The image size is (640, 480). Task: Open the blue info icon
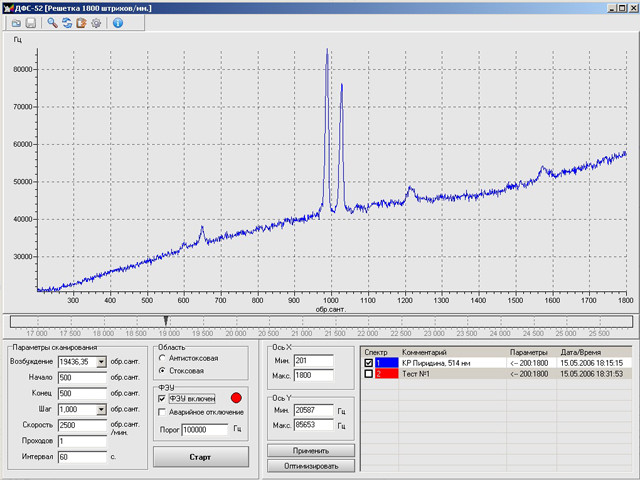coord(118,22)
